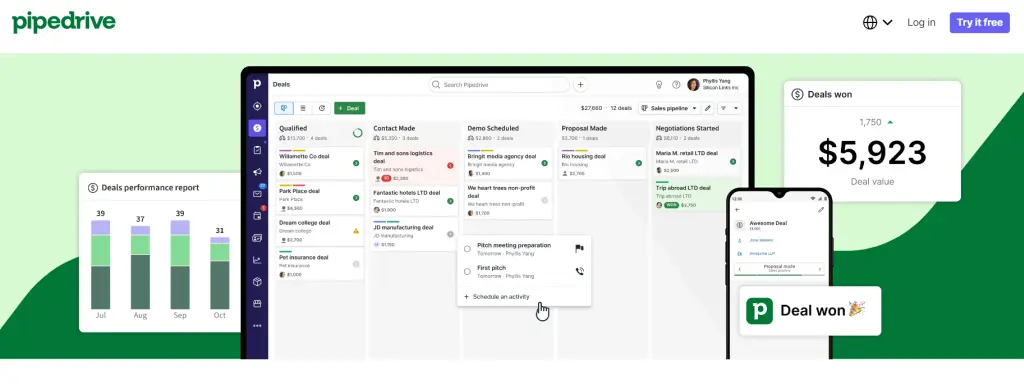Click the green status icon on Rio housing deal
Image resolution: width=1024 pixels, height=384 pixels.
pos(639,163)
